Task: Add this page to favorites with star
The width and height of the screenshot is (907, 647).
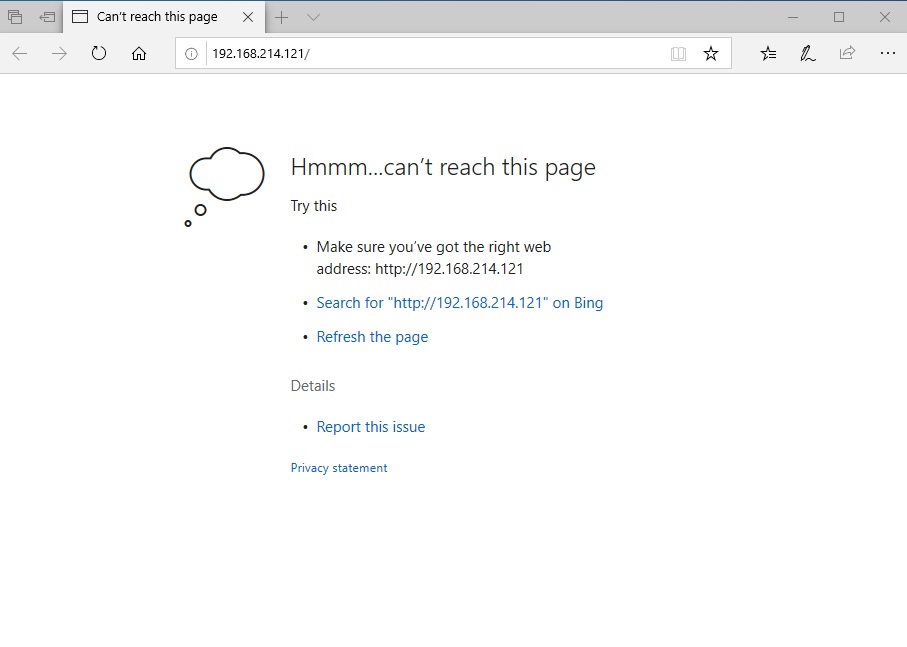Action: pyautogui.click(x=711, y=54)
